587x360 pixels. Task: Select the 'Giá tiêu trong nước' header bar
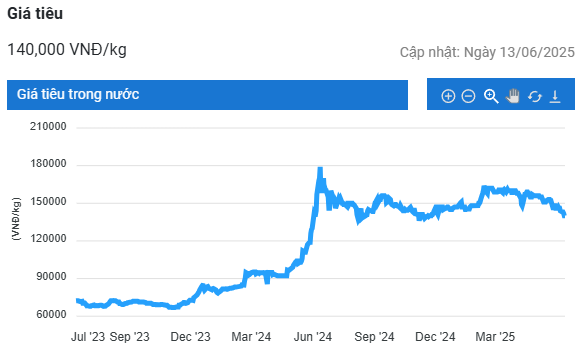click(207, 95)
